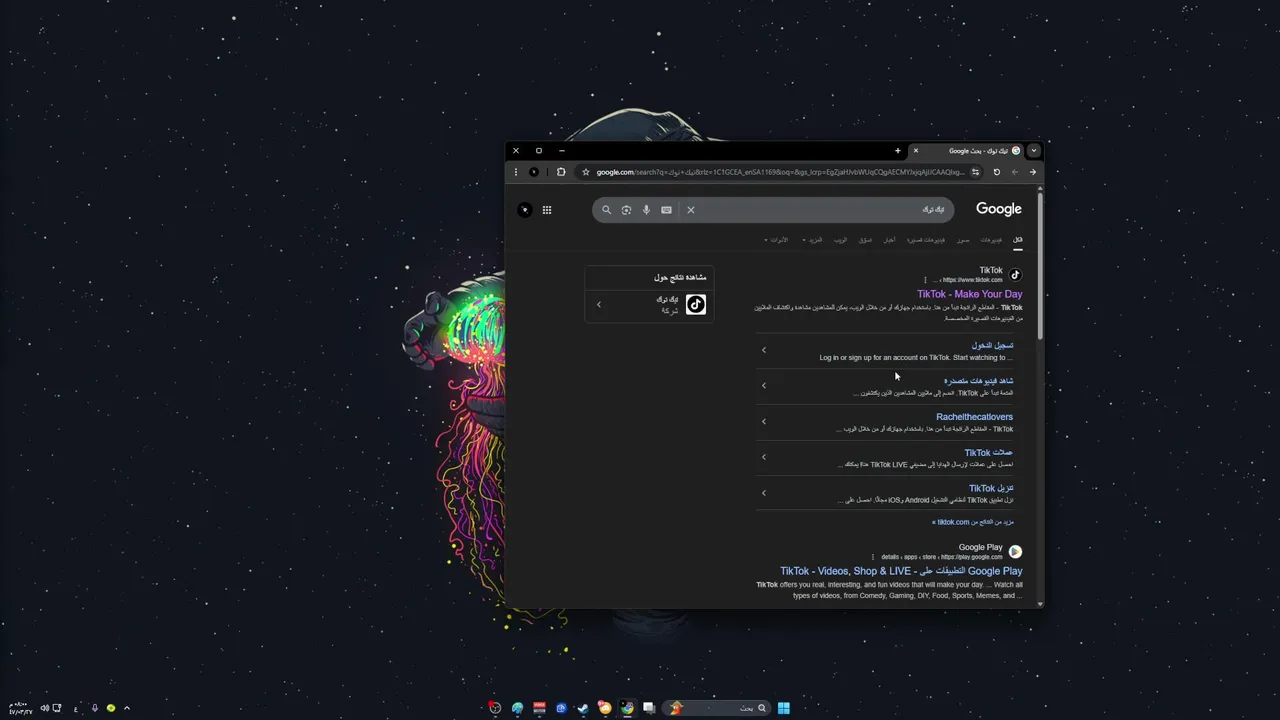Open the 'شاهد فيديوهات متصدرة' link

point(978,381)
